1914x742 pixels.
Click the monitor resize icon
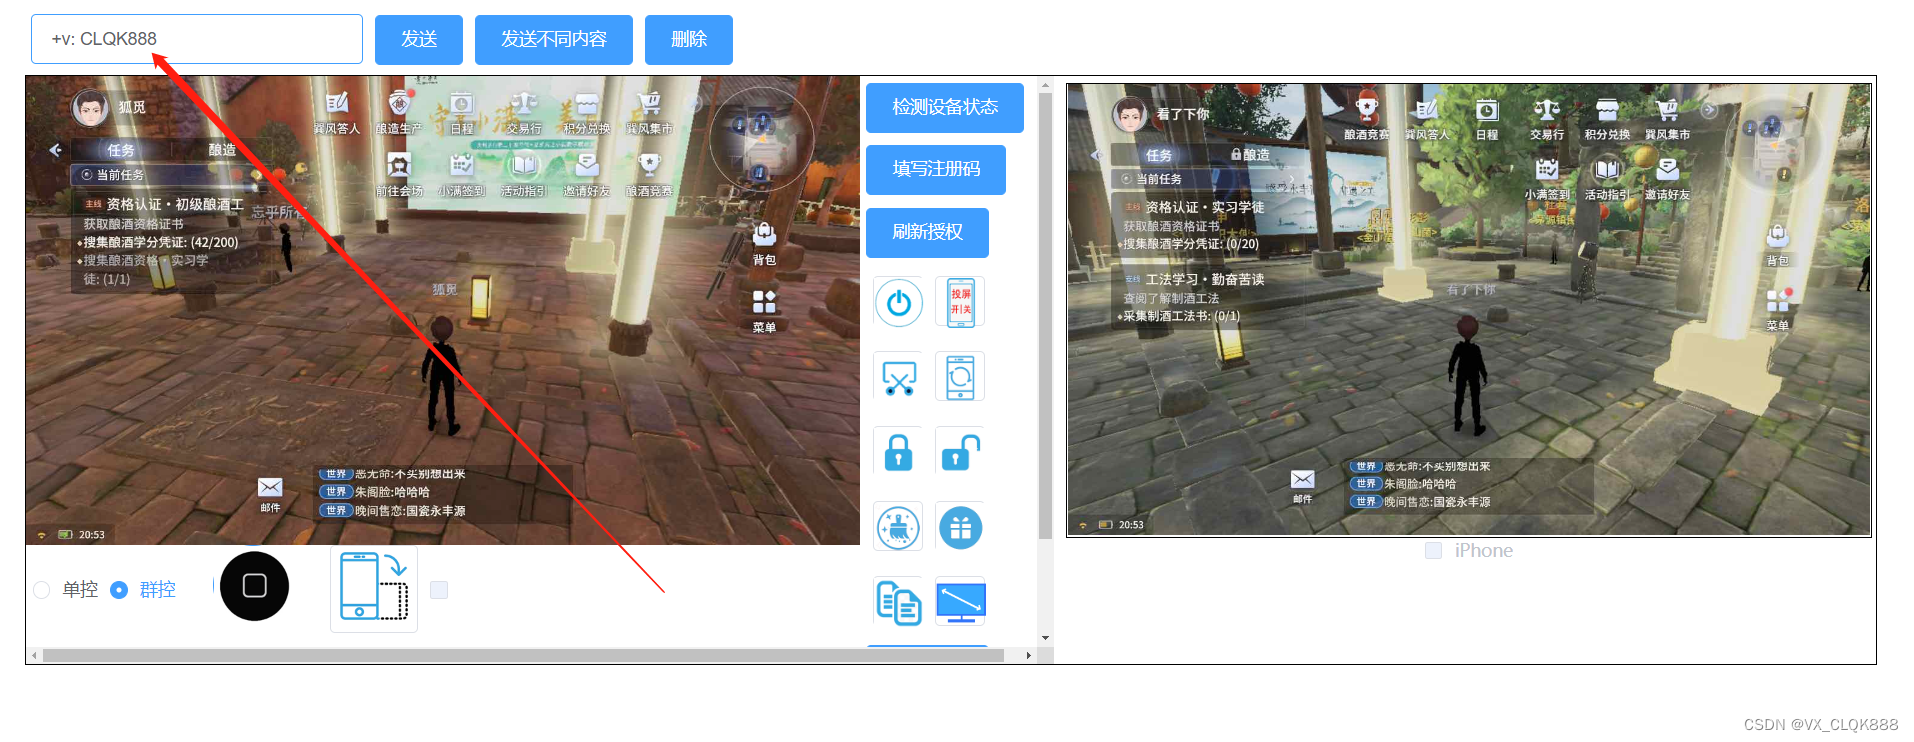[960, 602]
